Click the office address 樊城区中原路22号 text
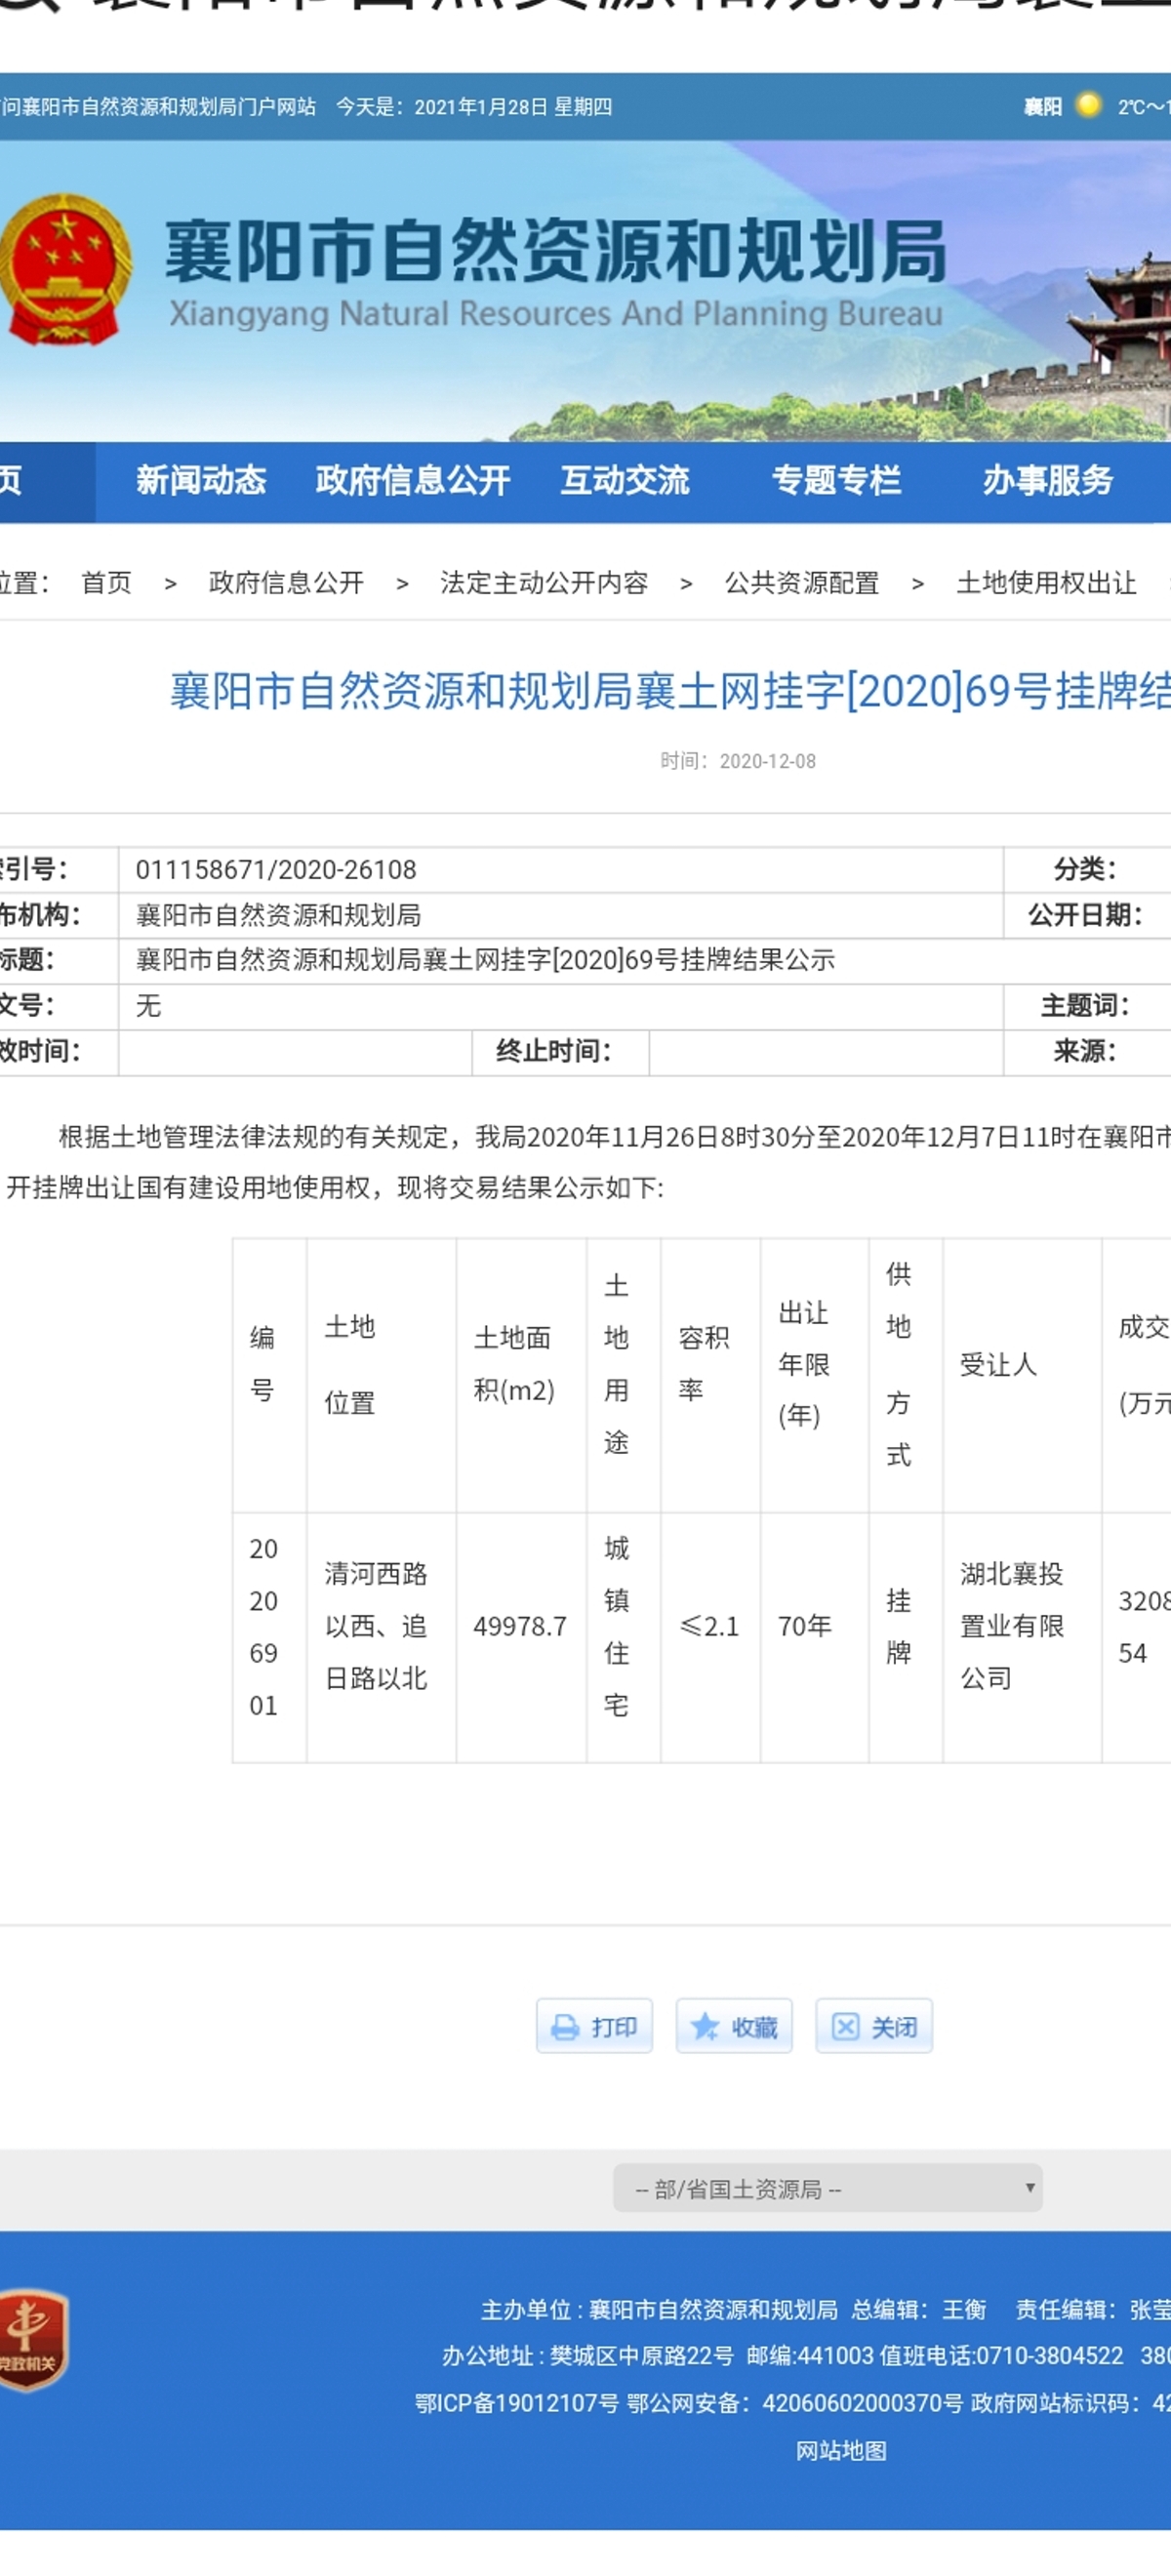The width and height of the screenshot is (1171, 2576). 641,2356
